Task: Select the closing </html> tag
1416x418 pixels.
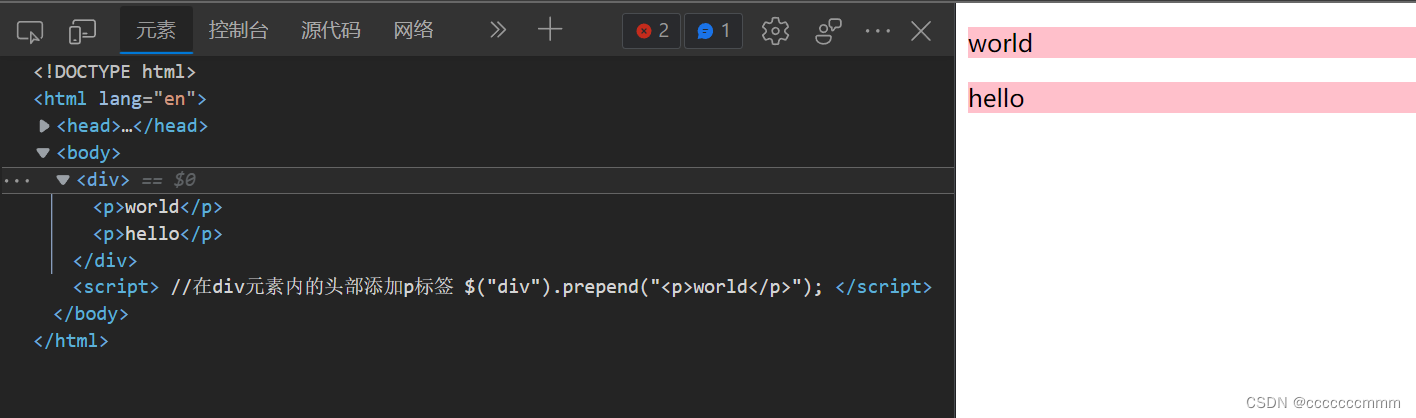Action: tap(71, 340)
